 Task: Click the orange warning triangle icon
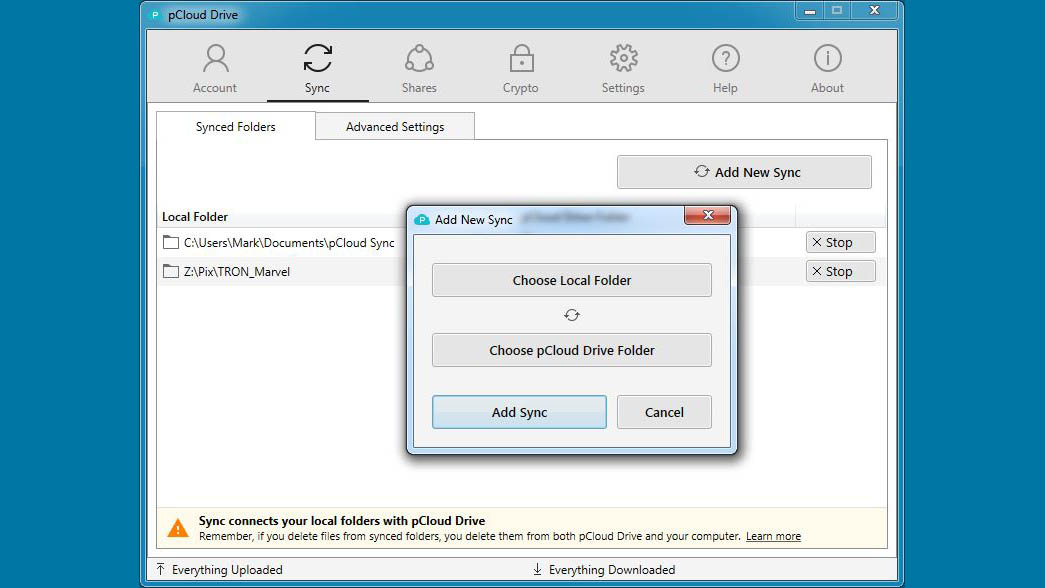click(x=177, y=528)
